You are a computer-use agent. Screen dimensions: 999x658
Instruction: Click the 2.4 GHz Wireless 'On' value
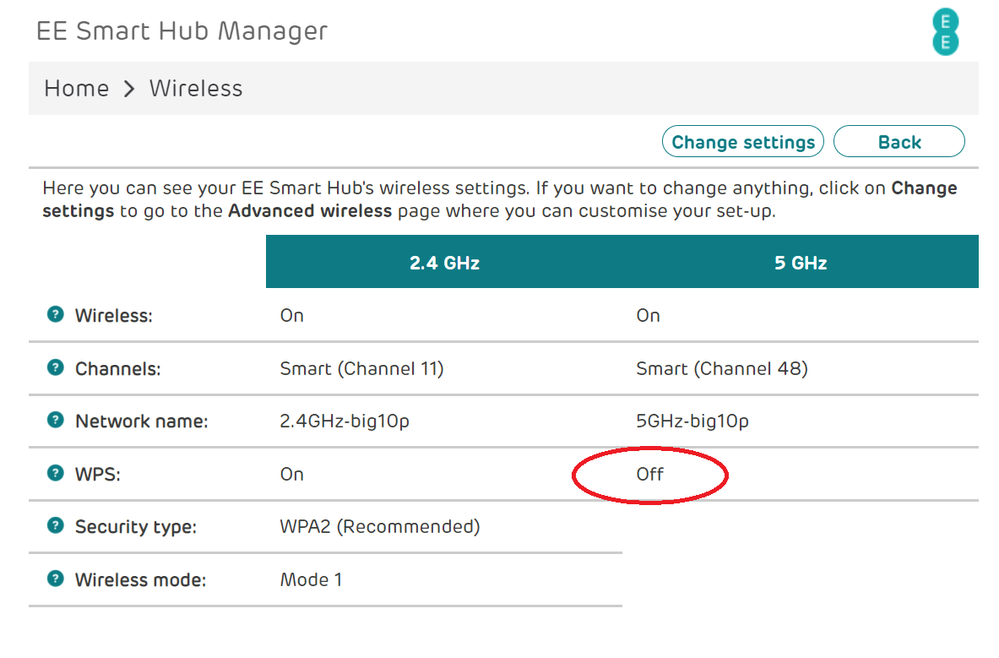pos(292,316)
